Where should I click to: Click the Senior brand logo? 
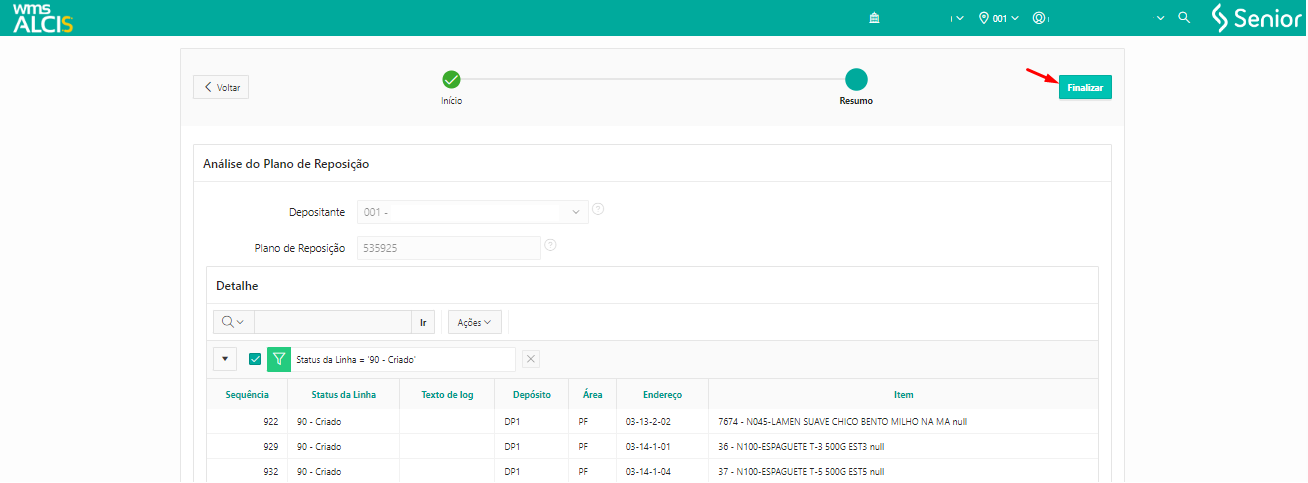point(1255,18)
